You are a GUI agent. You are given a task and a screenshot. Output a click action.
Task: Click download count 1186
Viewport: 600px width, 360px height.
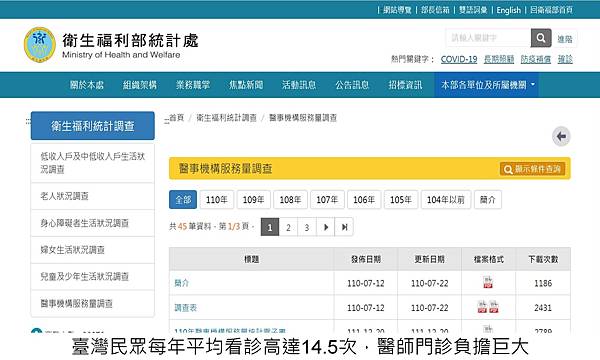543,283
